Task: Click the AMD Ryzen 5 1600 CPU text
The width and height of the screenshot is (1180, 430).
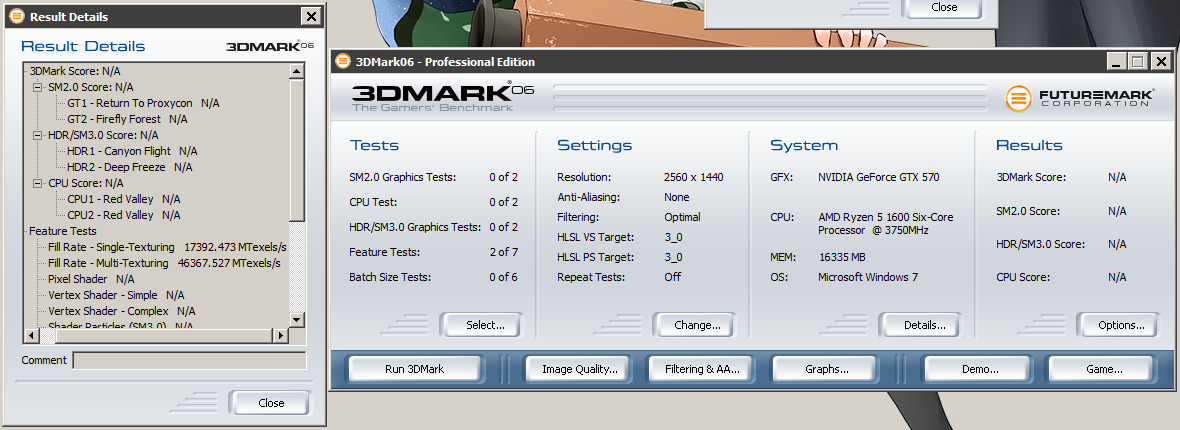Action: tap(886, 224)
